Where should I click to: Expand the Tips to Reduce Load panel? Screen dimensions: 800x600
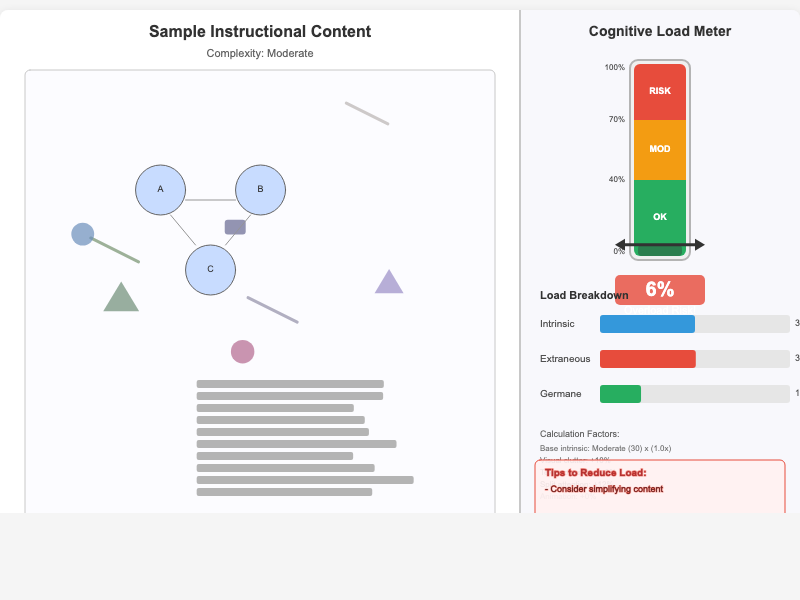pos(597,473)
